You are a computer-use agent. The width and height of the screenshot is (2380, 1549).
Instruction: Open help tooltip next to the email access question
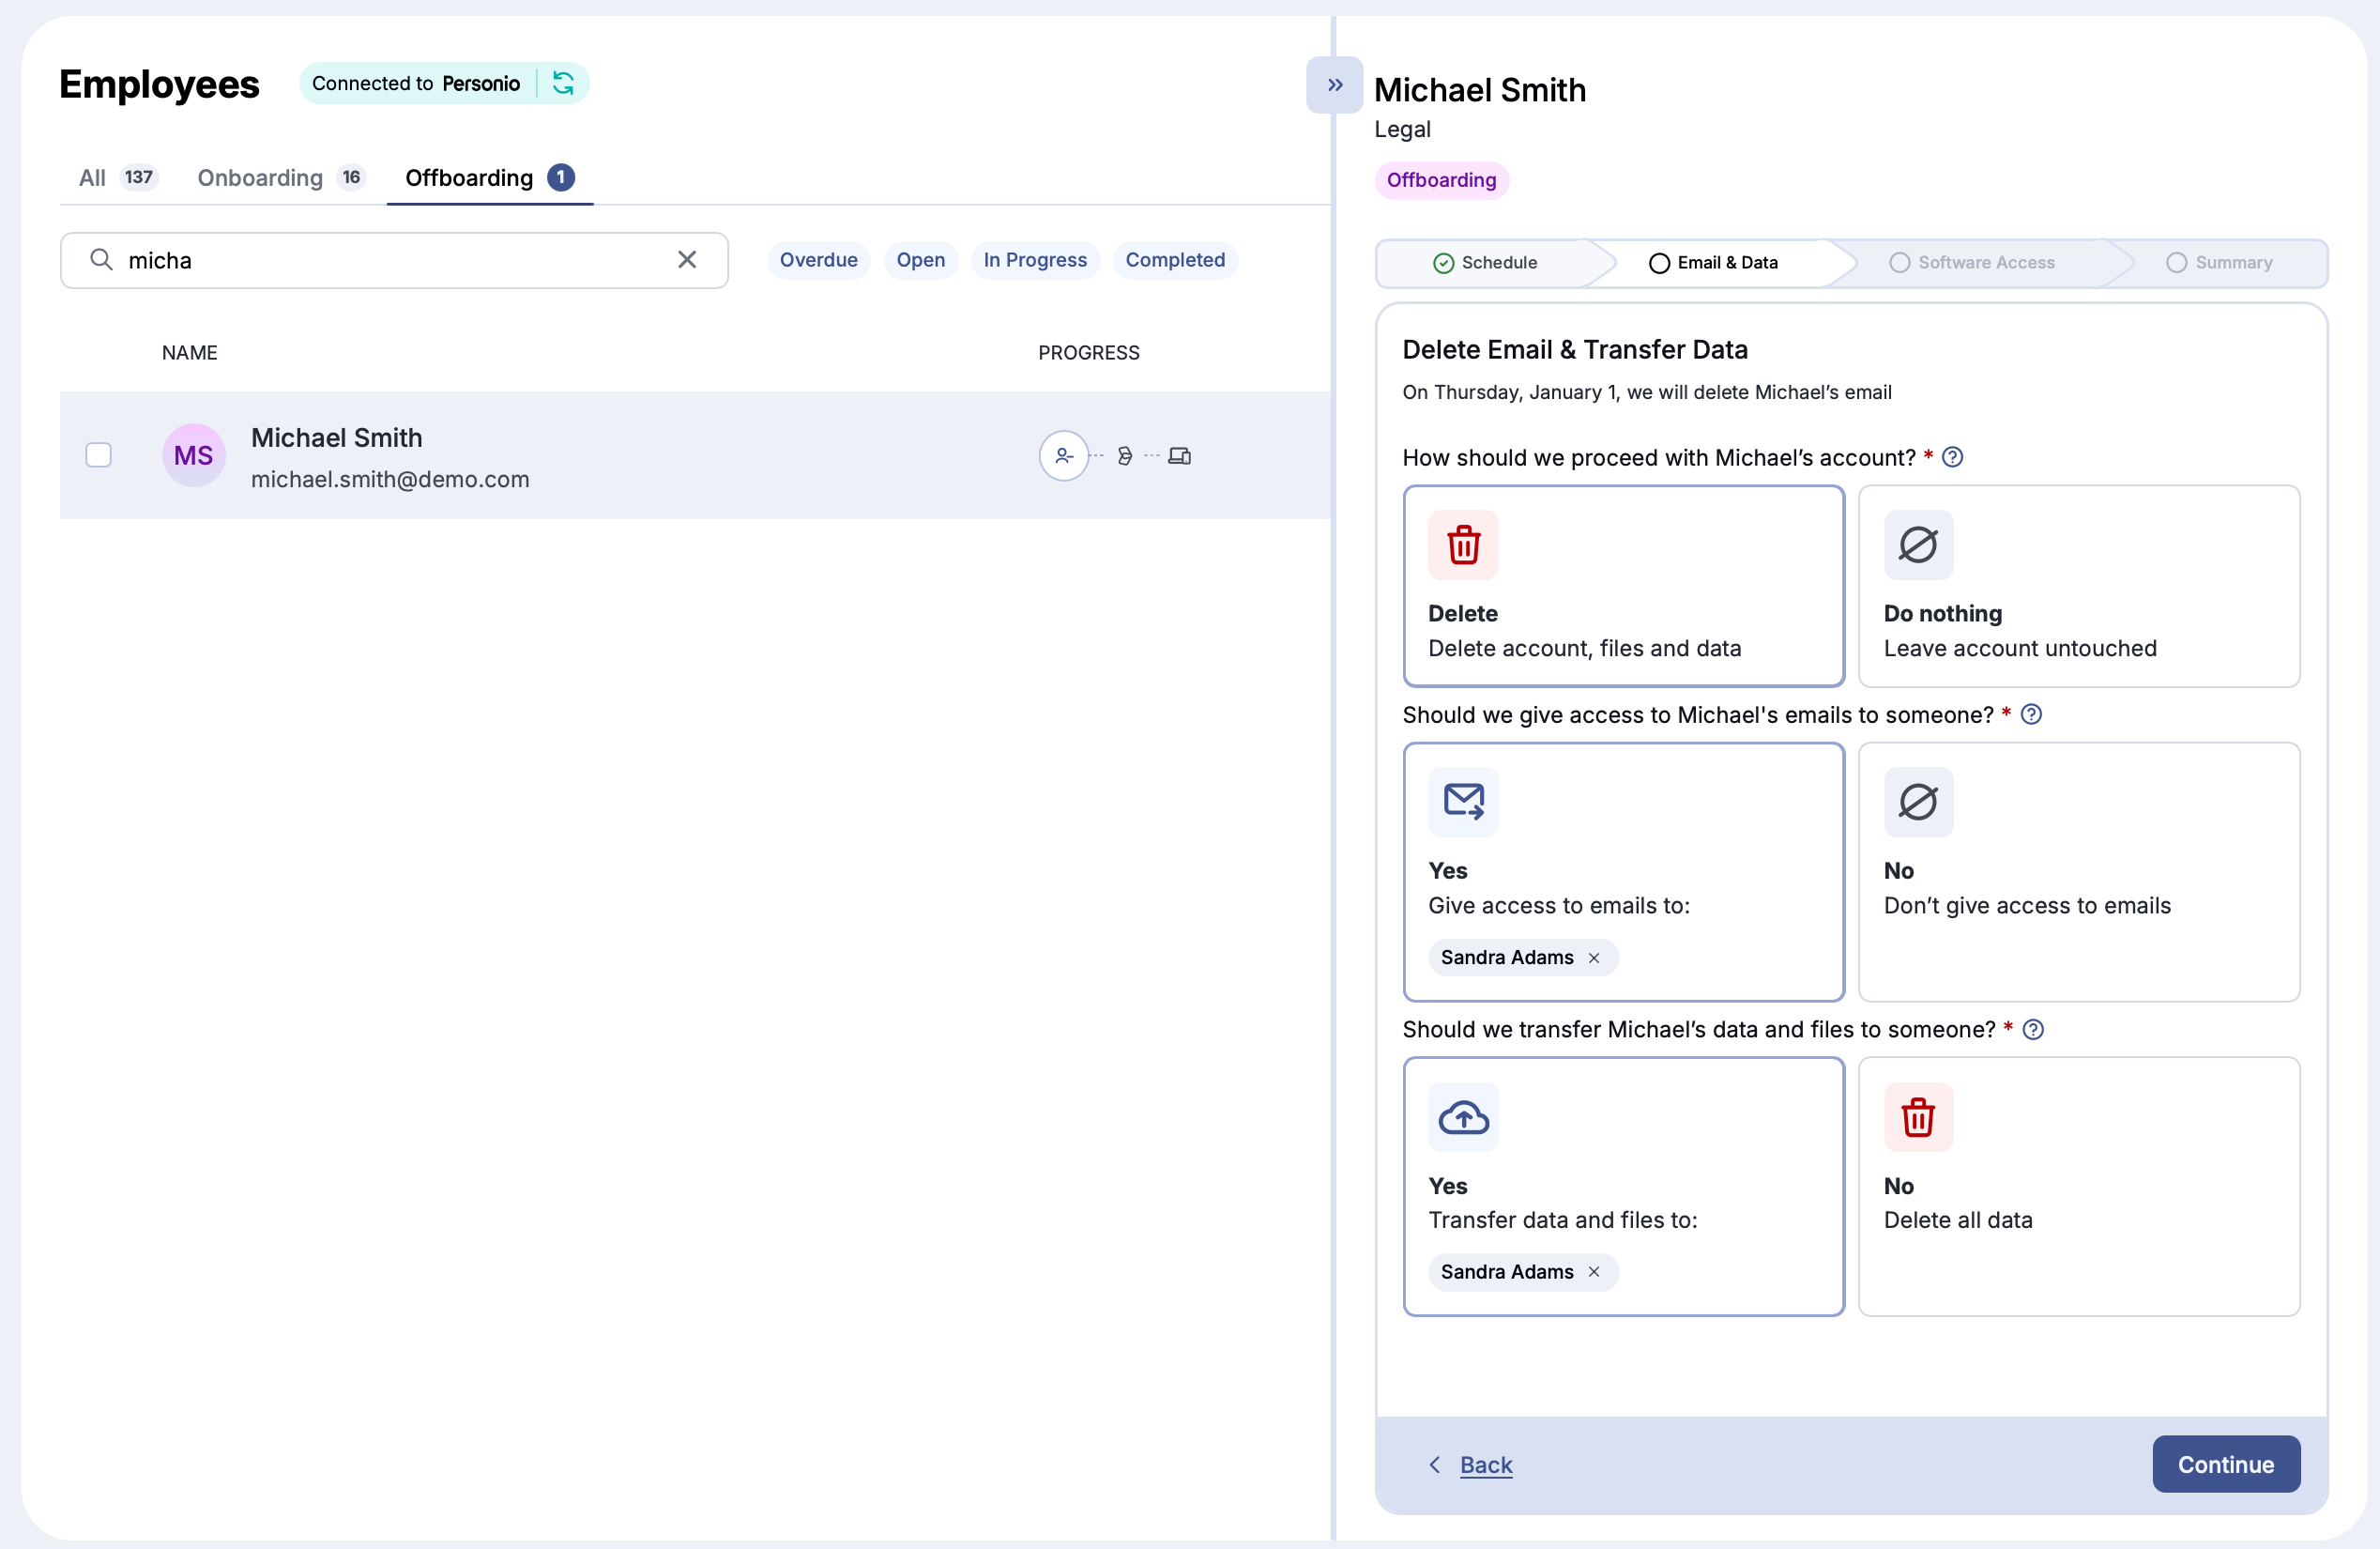tap(2032, 714)
